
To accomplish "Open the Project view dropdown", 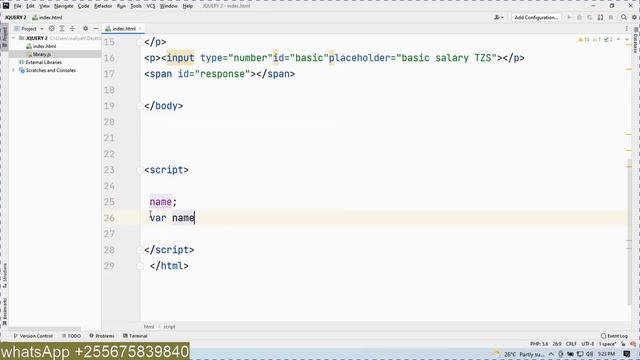I will [x=29, y=29].
